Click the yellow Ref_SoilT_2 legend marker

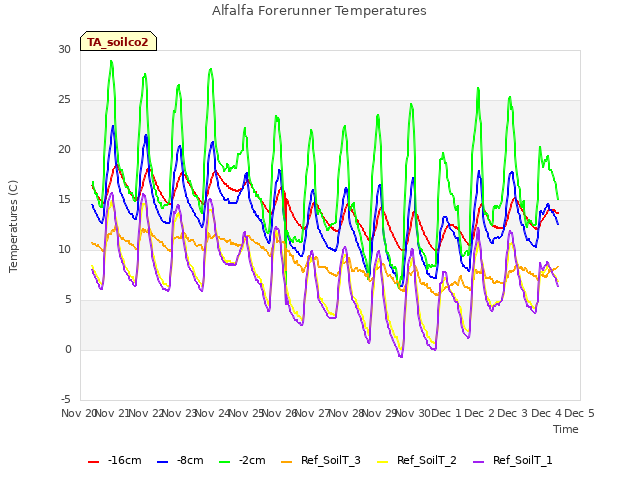[x=382, y=462]
